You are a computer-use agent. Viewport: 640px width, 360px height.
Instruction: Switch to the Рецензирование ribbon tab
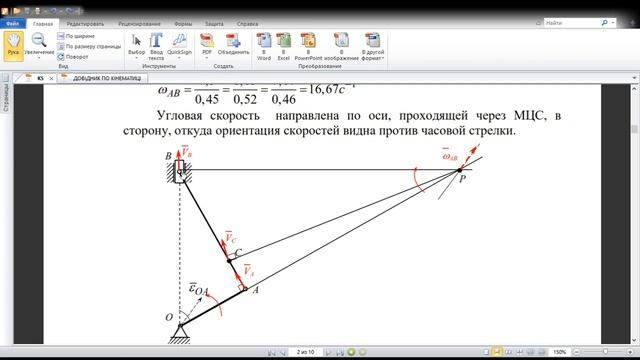[x=139, y=24]
